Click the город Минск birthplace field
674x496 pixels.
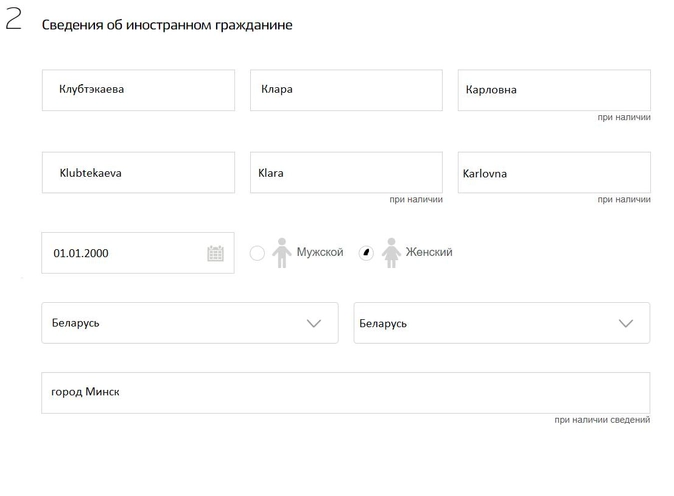[346, 393]
